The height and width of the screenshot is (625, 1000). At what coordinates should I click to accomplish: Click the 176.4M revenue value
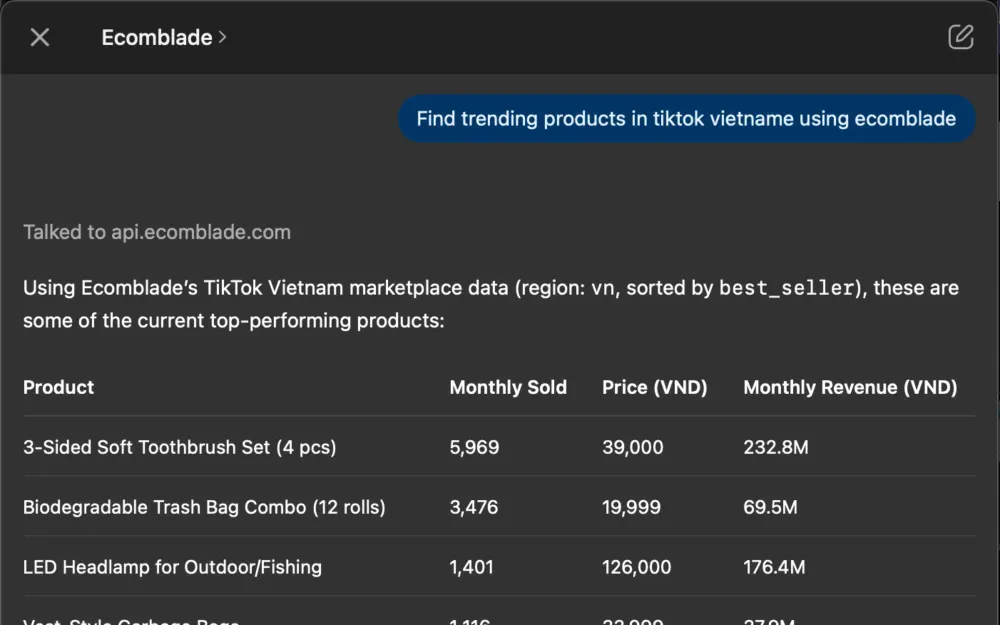[x=774, y=567]
